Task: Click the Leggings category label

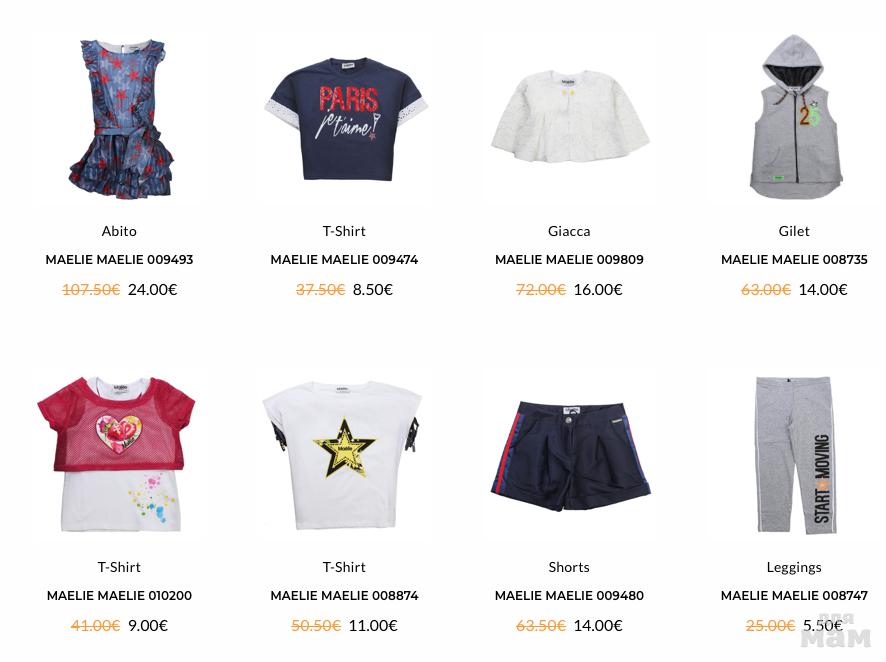Action: coord(794,568)
